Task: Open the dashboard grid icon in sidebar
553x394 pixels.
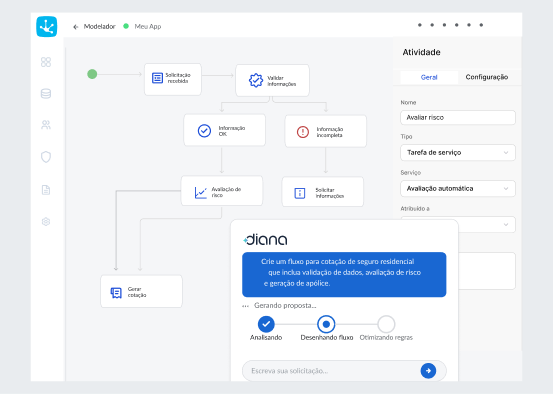Action: coord(46,62)
